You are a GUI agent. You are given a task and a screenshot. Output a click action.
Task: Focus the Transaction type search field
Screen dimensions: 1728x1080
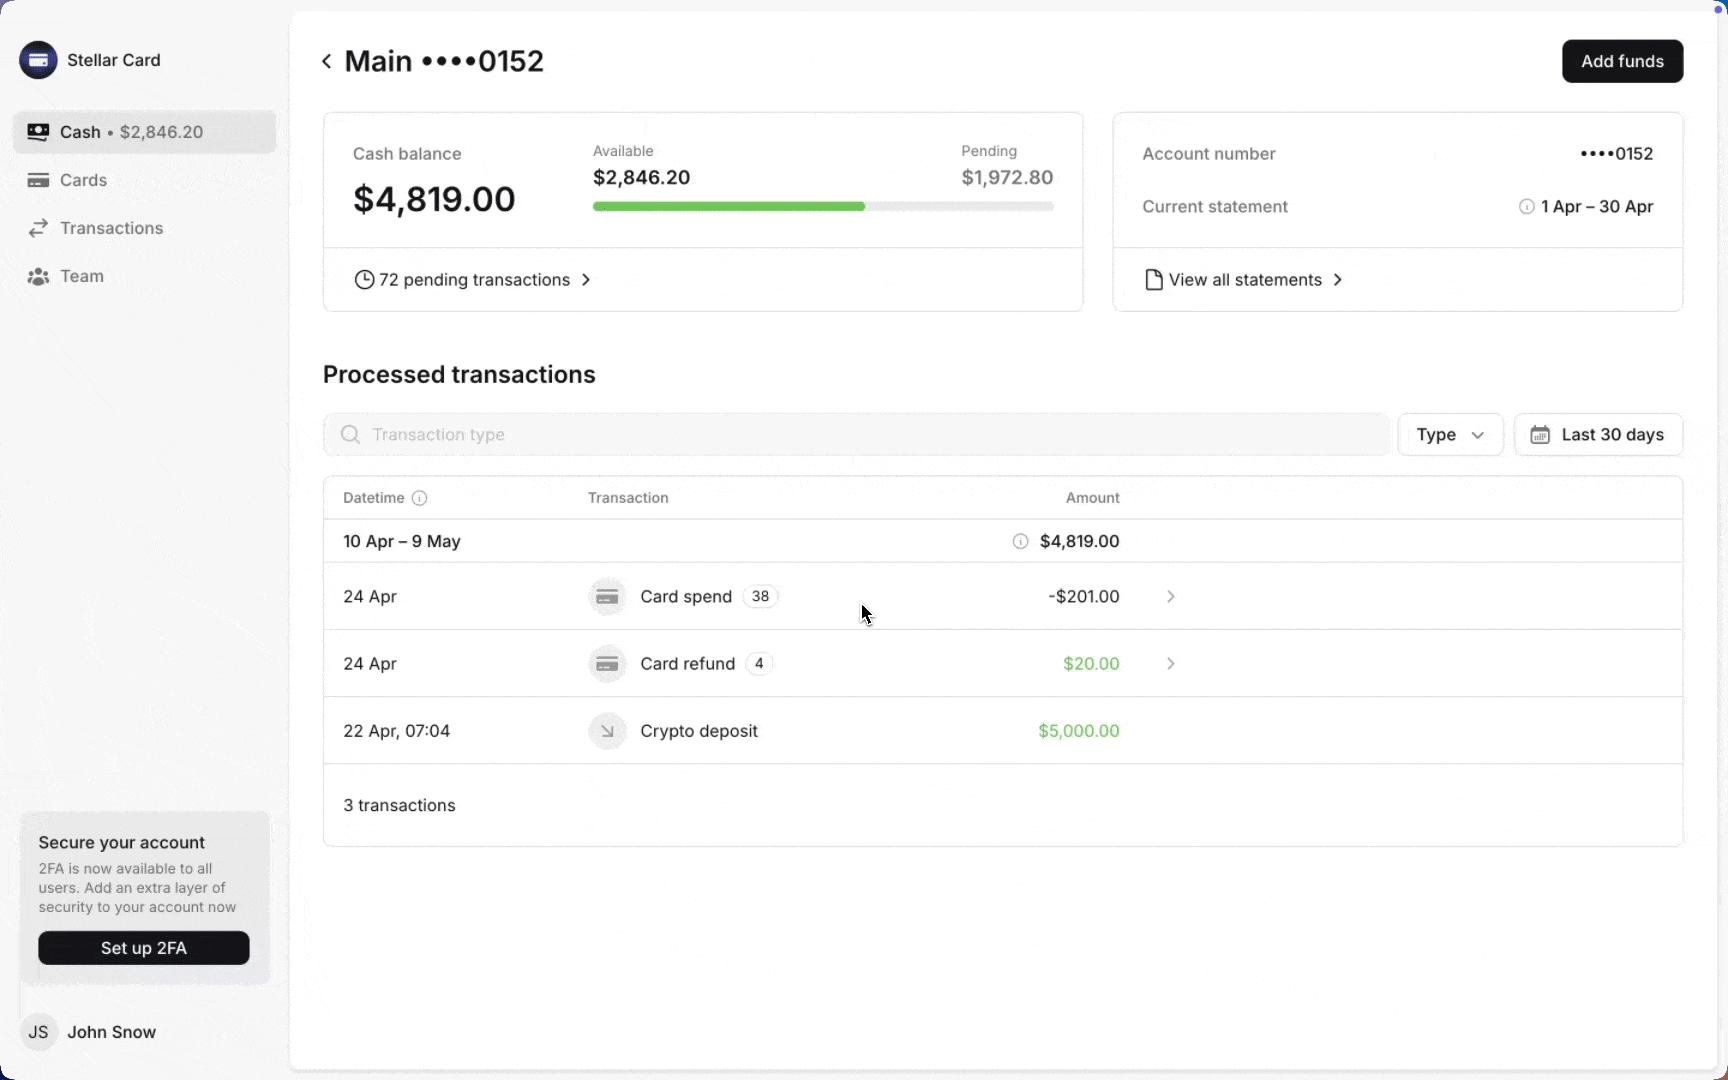tap(856, 435)
